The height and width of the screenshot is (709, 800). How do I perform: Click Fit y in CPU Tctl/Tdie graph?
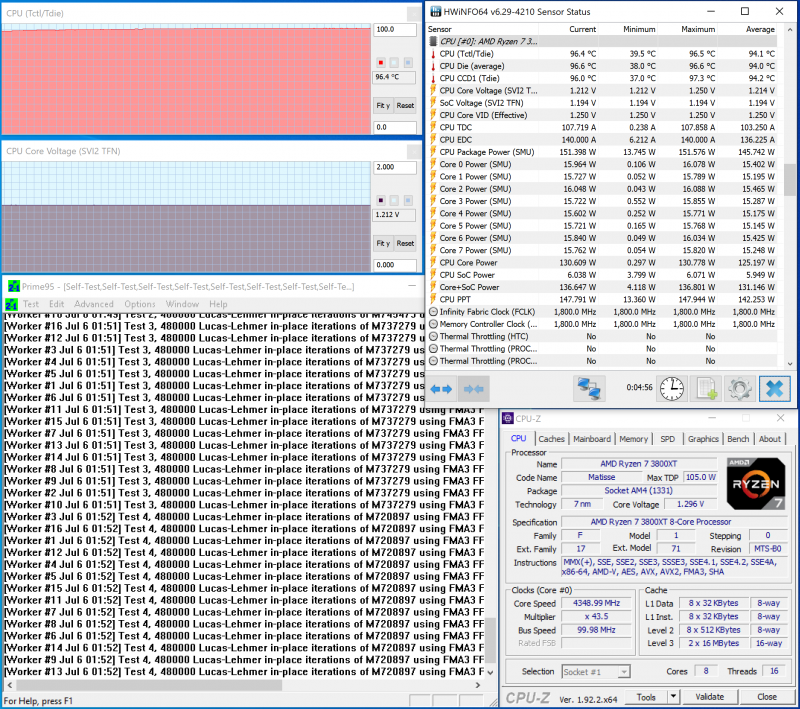click(383, 106)
